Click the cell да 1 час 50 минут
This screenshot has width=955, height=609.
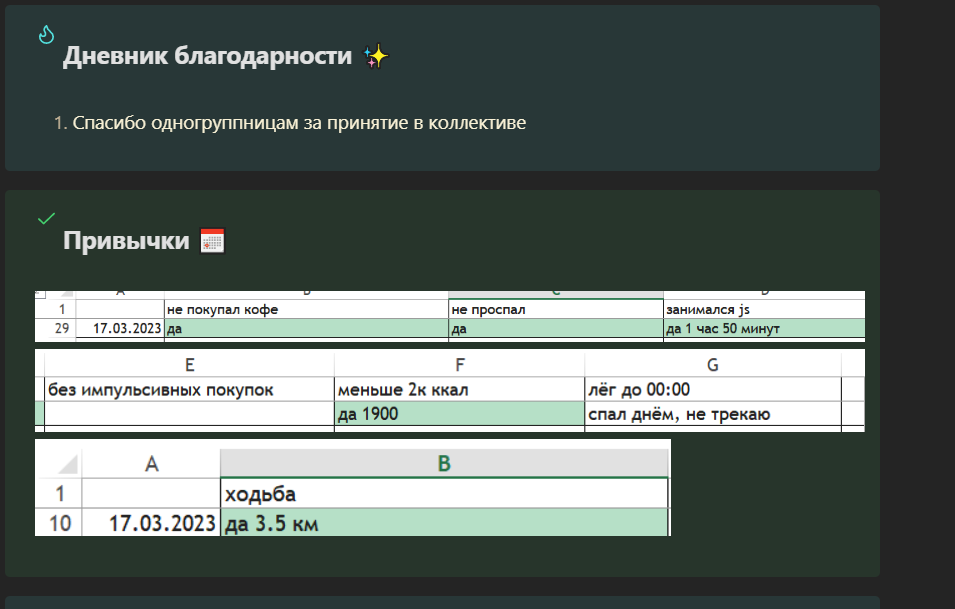pyautogui.click(x=764, y=329)
